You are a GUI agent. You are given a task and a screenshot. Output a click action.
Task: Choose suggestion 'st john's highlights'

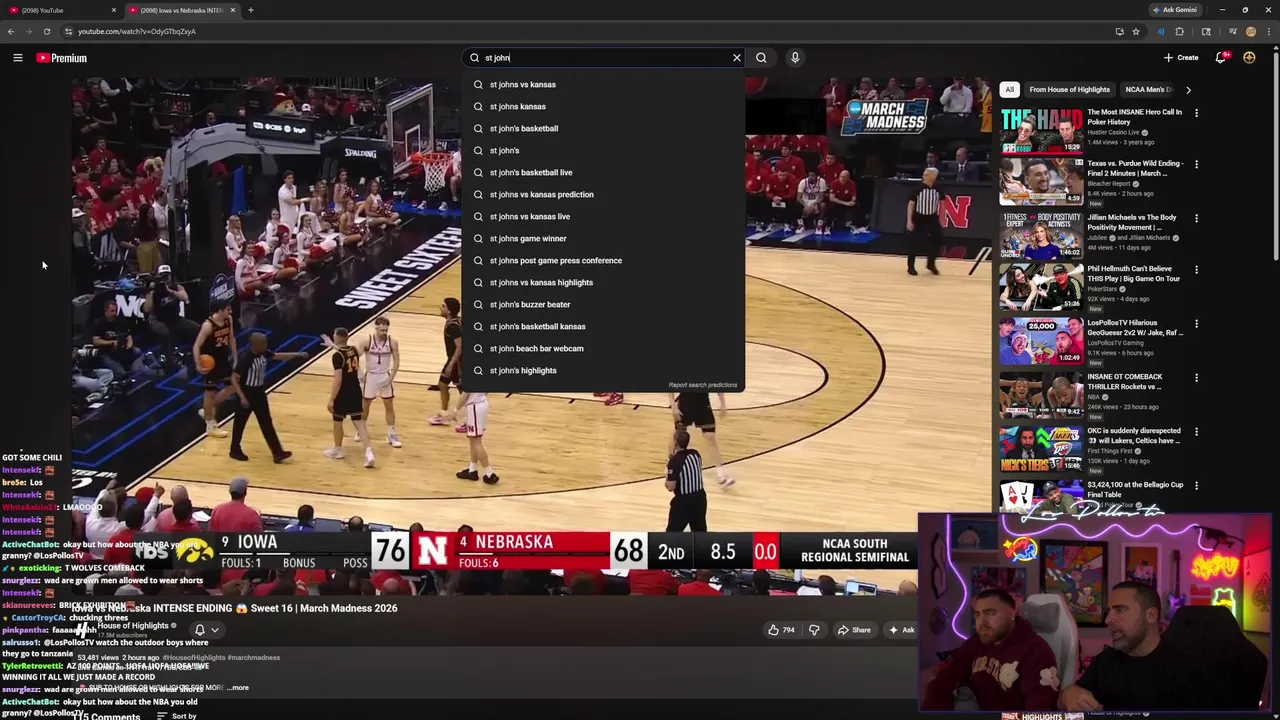pyautogui.click(x=604, y=370)
